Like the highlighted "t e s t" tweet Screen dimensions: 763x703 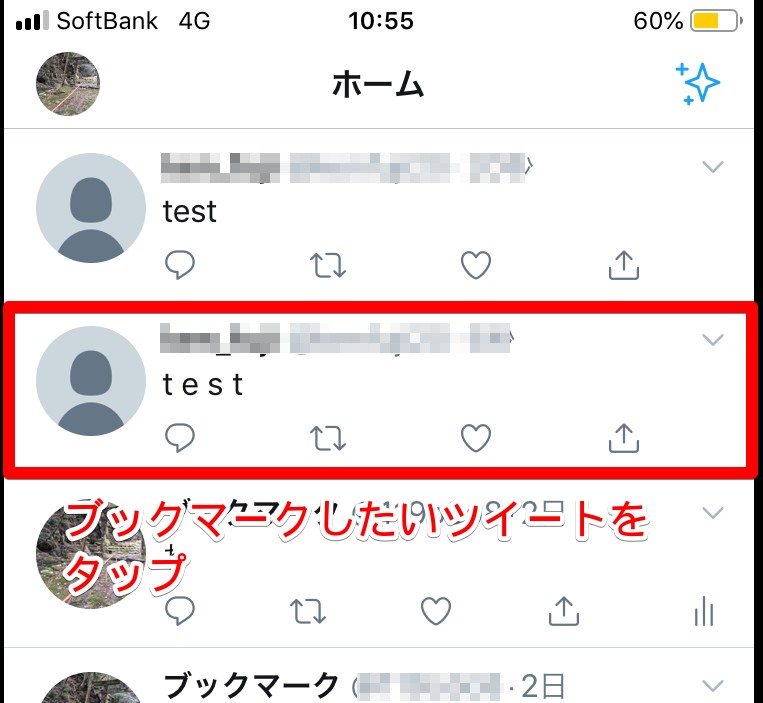pos(476,438)
